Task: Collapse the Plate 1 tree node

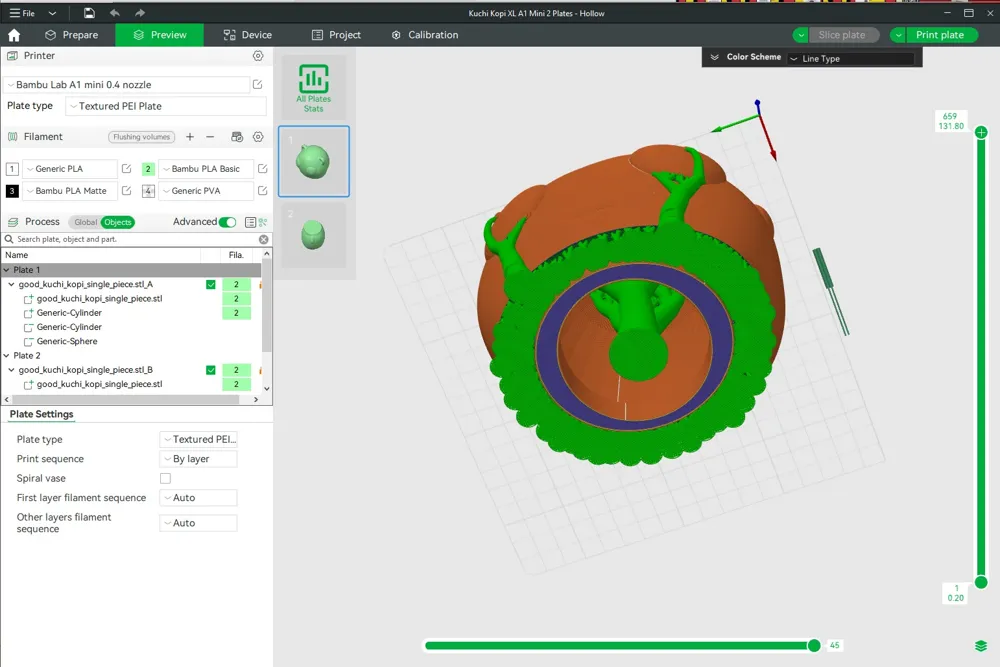Action: [6, 270]
